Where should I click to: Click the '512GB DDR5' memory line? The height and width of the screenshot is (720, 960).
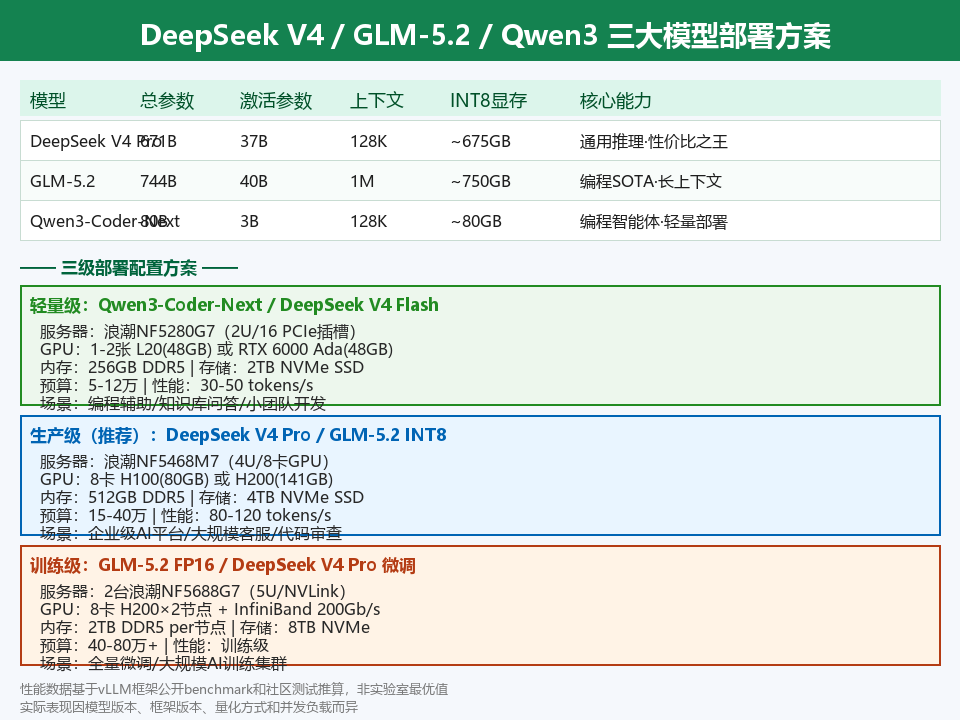202,497
